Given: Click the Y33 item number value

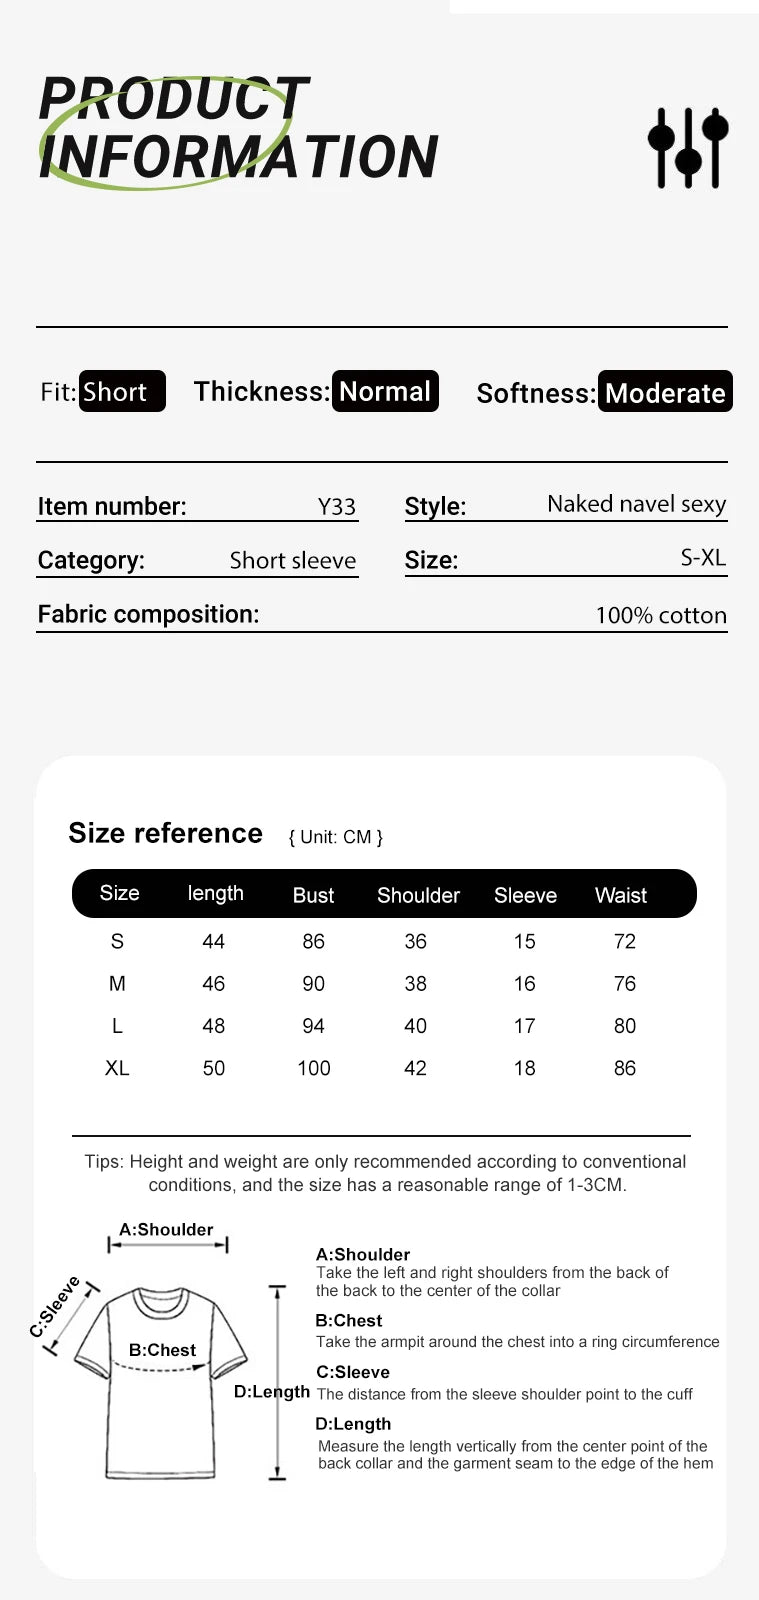Looking at the screenshot, I should click(337, 507).
